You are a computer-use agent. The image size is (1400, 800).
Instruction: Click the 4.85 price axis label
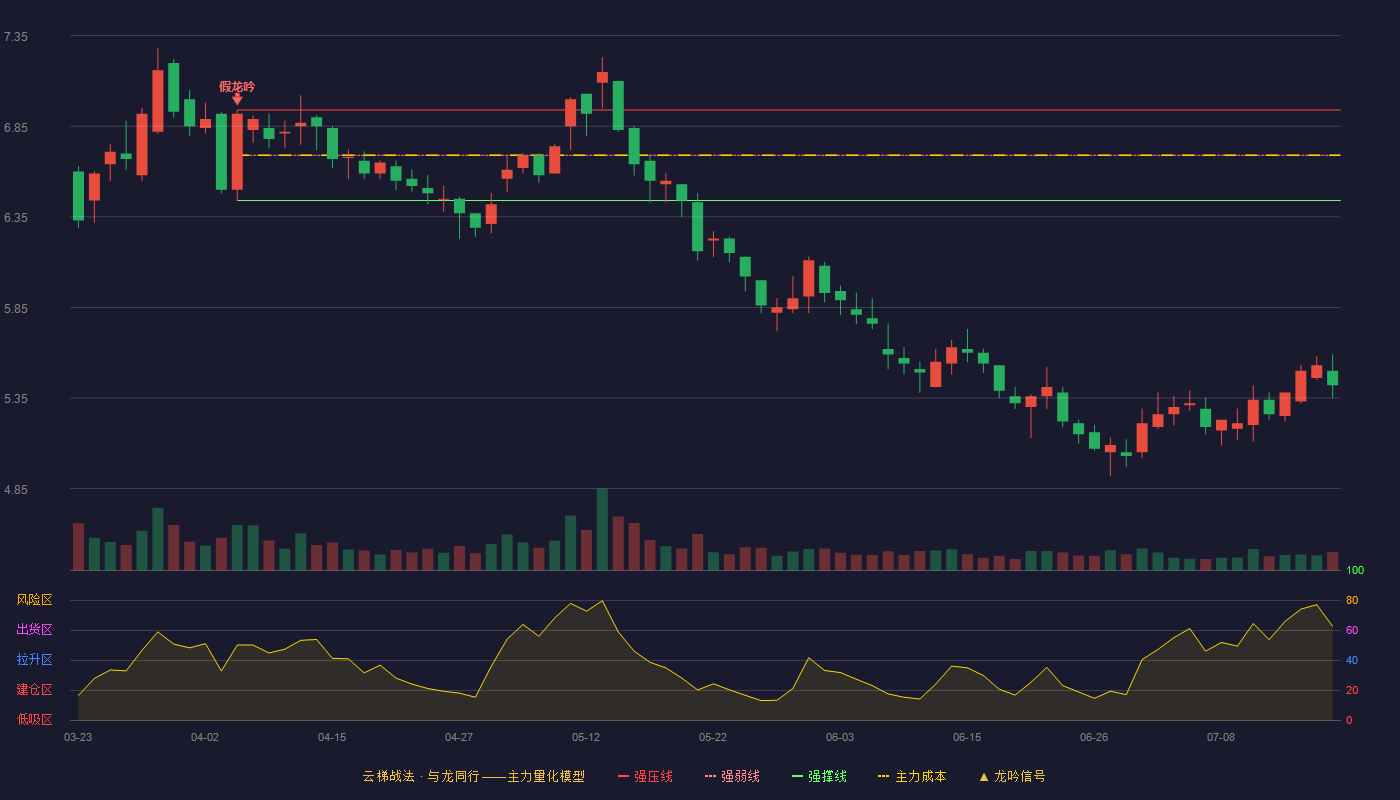16,489
